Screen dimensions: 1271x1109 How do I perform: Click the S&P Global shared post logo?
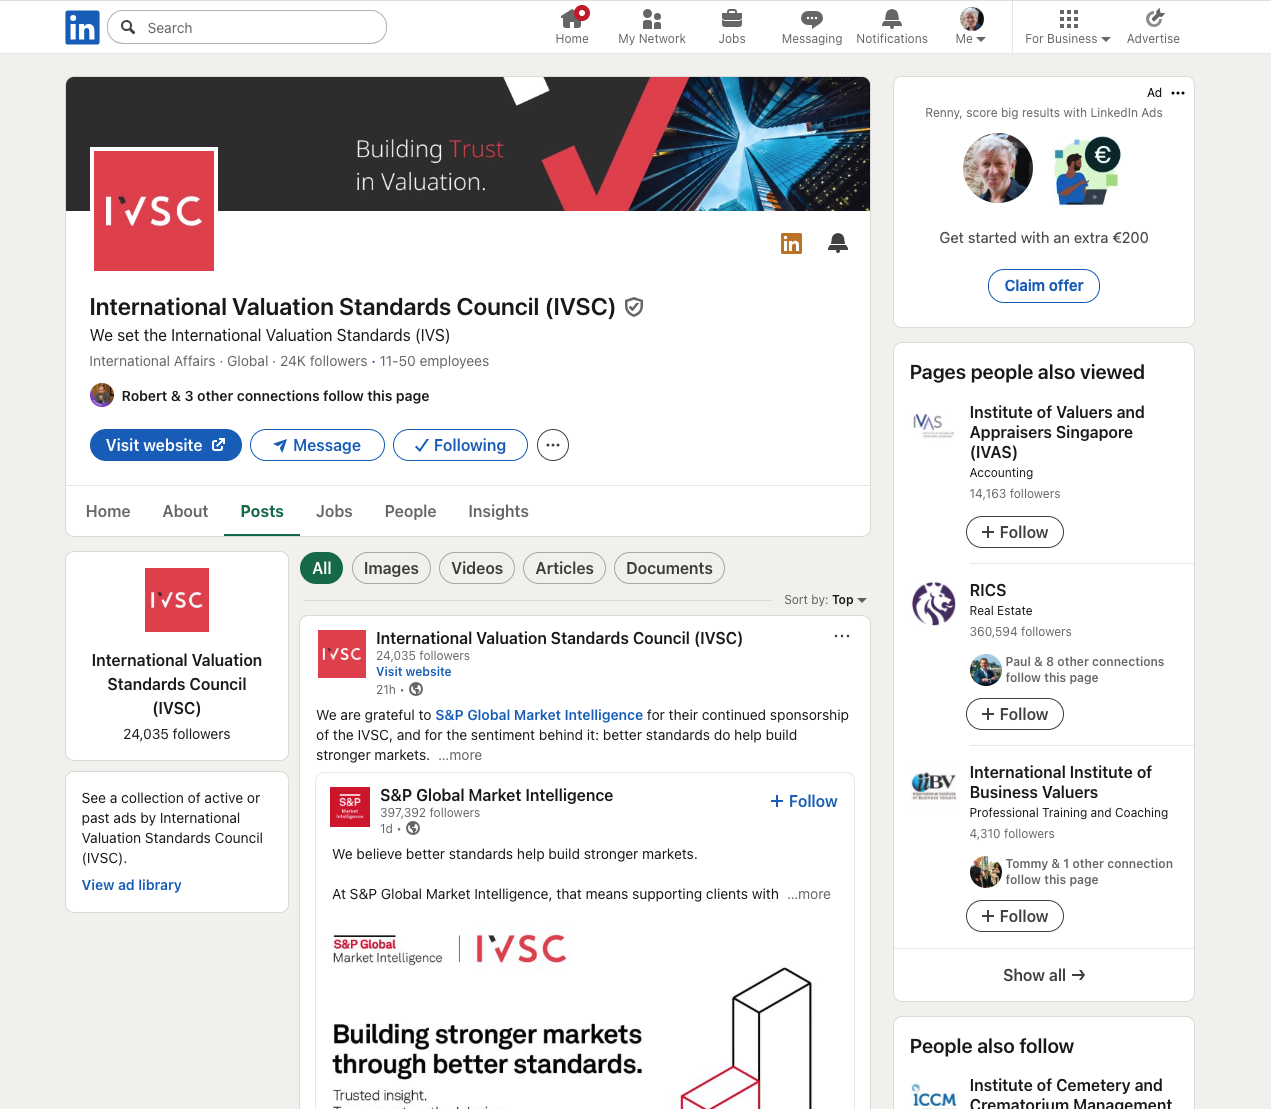[350, 807]
